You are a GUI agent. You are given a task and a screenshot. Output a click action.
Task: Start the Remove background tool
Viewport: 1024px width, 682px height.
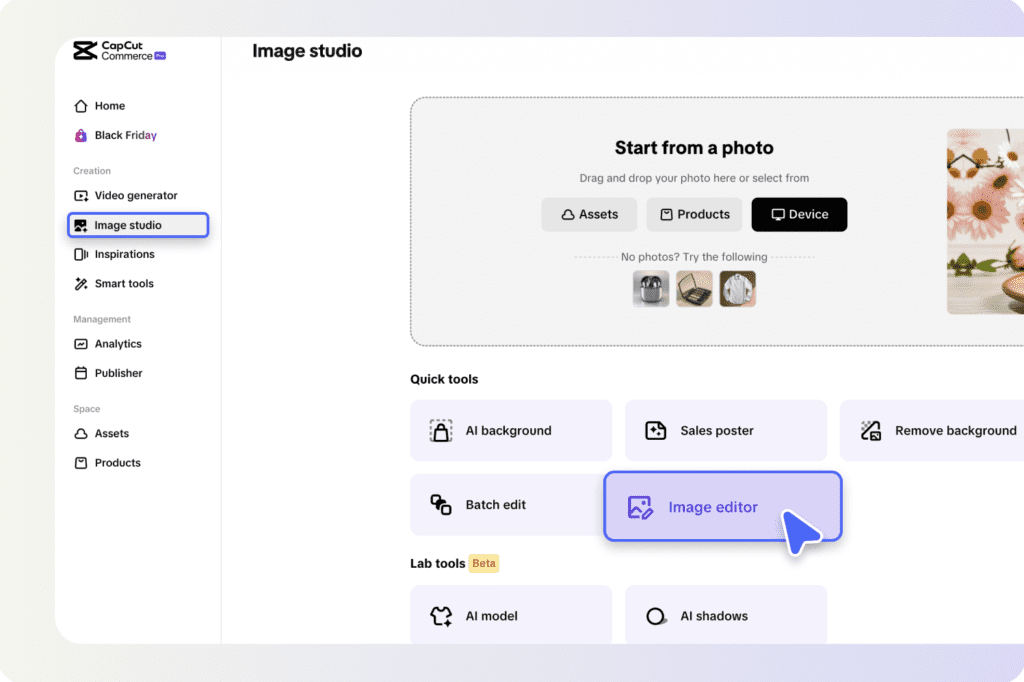932,430
